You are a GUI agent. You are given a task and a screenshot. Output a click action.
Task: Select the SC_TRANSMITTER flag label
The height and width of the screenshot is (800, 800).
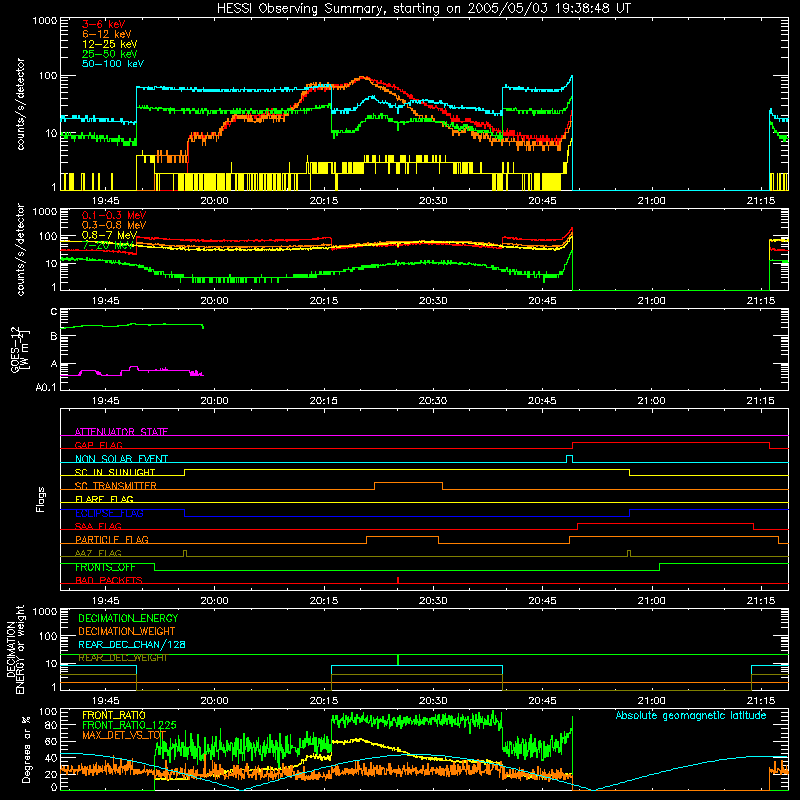[116, 486]
